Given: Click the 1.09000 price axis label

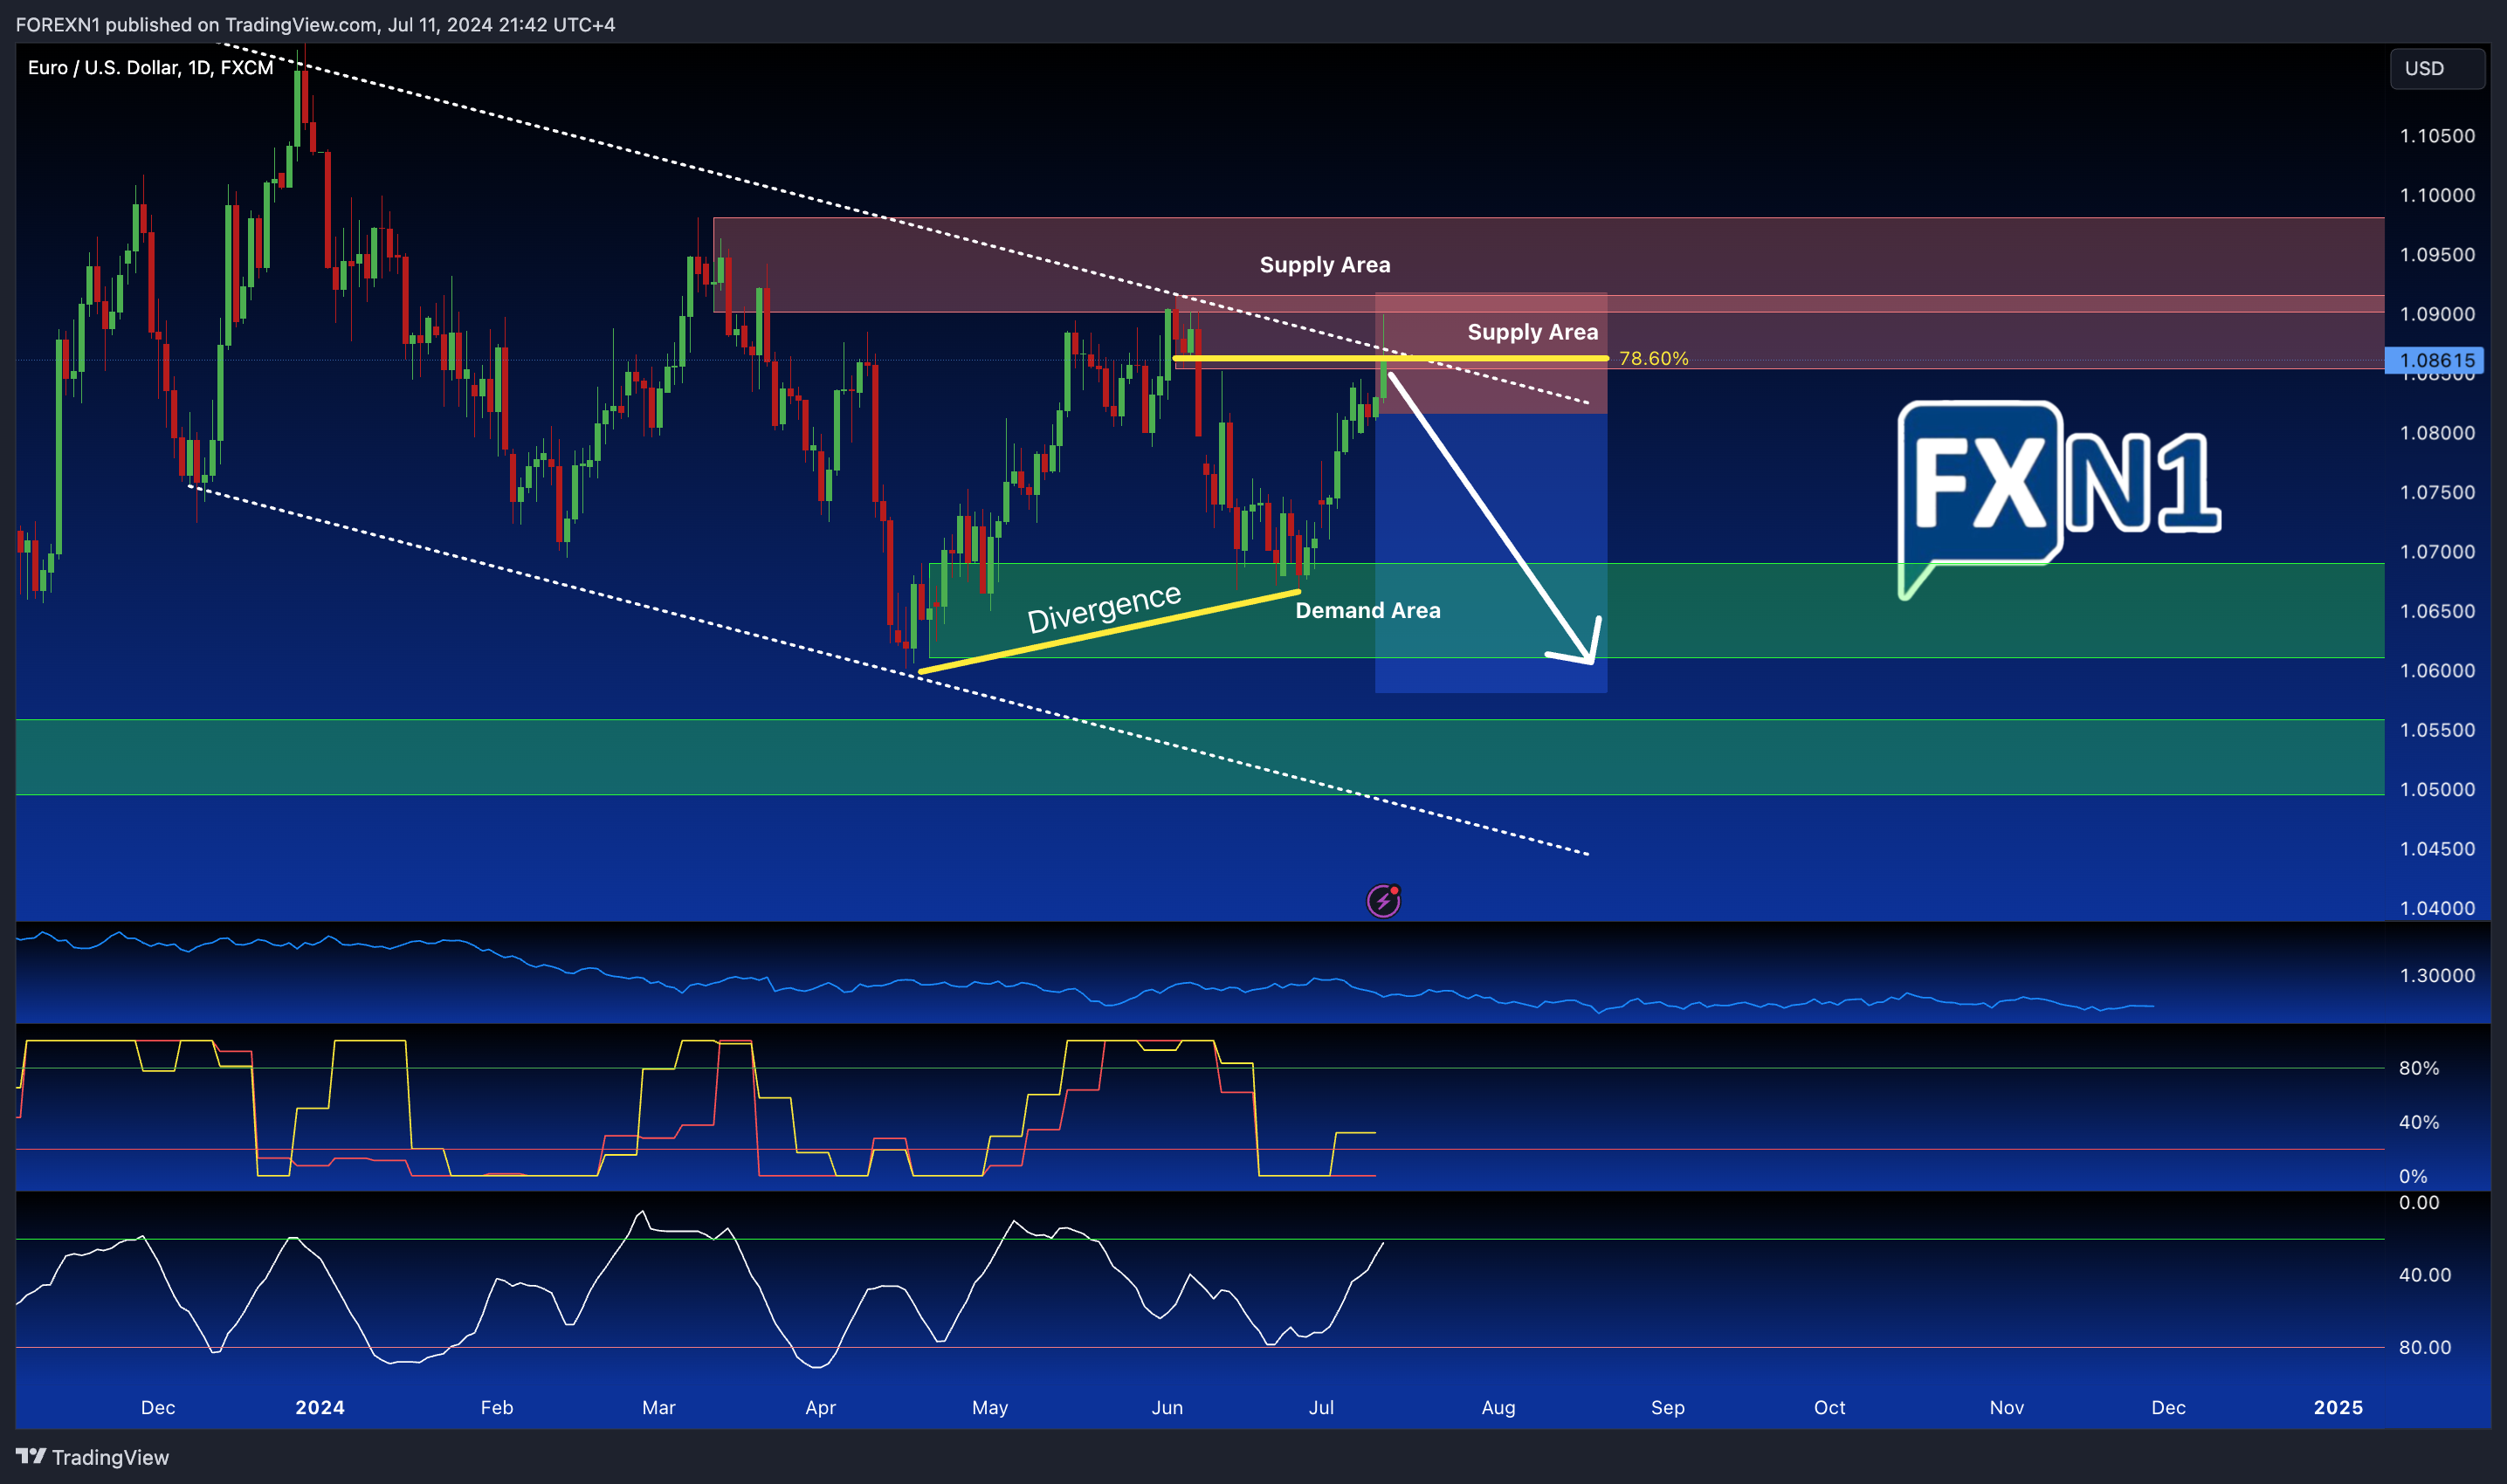Looking at the screenshot, I should (2437, 314).
